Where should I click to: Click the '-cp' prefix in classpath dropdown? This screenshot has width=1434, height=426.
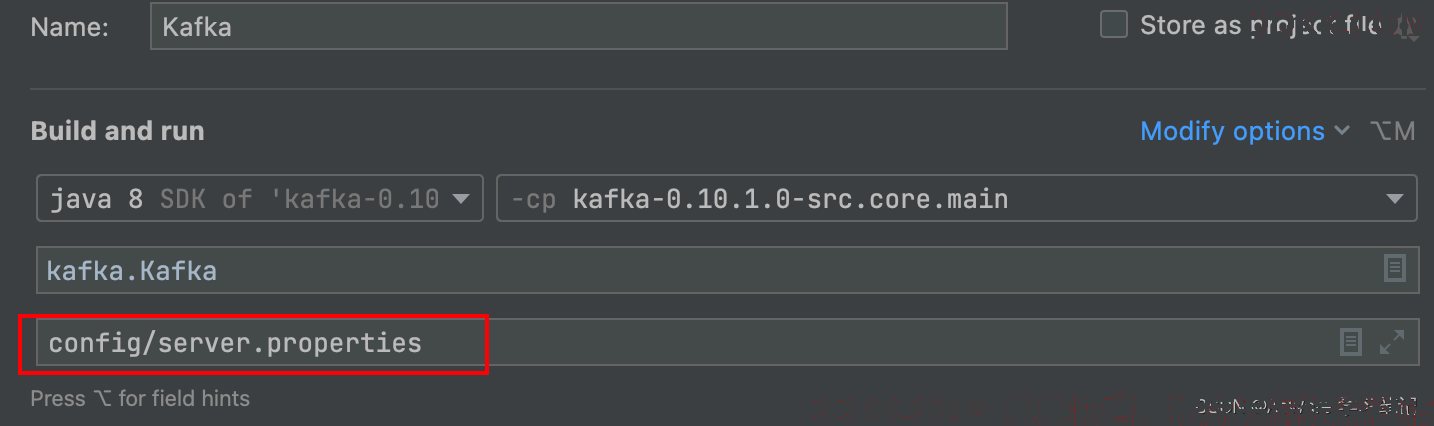coord(534,200)
